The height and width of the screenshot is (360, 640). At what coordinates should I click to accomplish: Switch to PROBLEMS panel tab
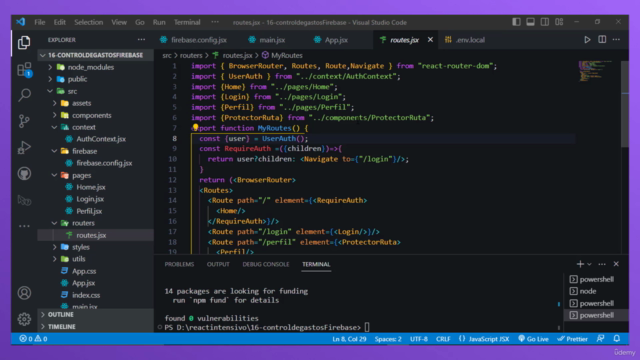179,264
